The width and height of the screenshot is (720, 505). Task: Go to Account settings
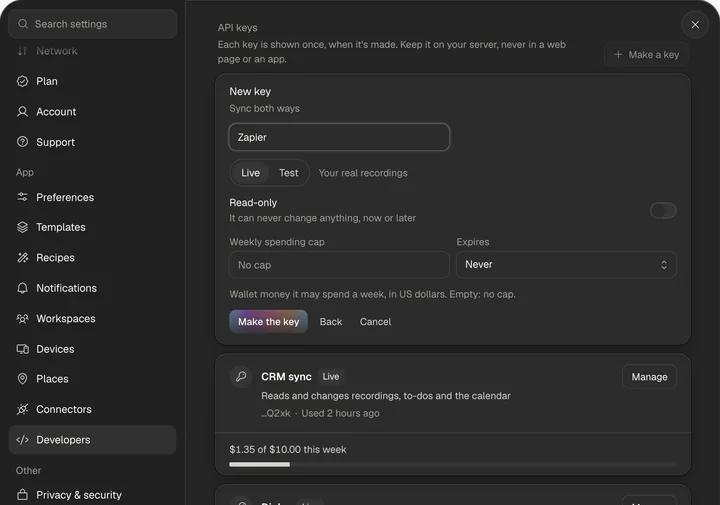92,112
